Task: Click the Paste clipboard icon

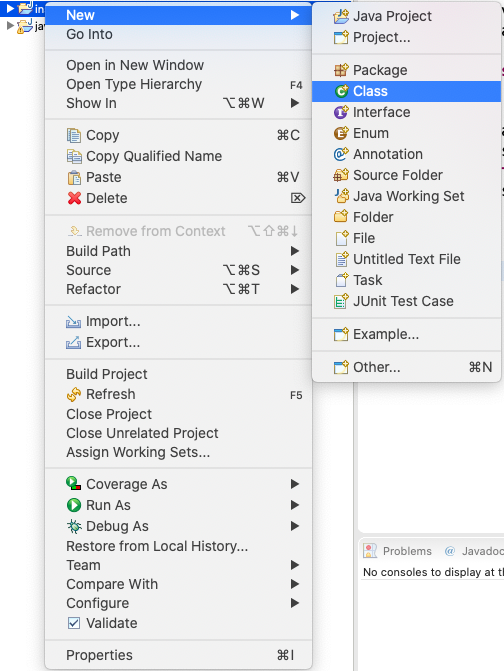Action: (74, 177)
